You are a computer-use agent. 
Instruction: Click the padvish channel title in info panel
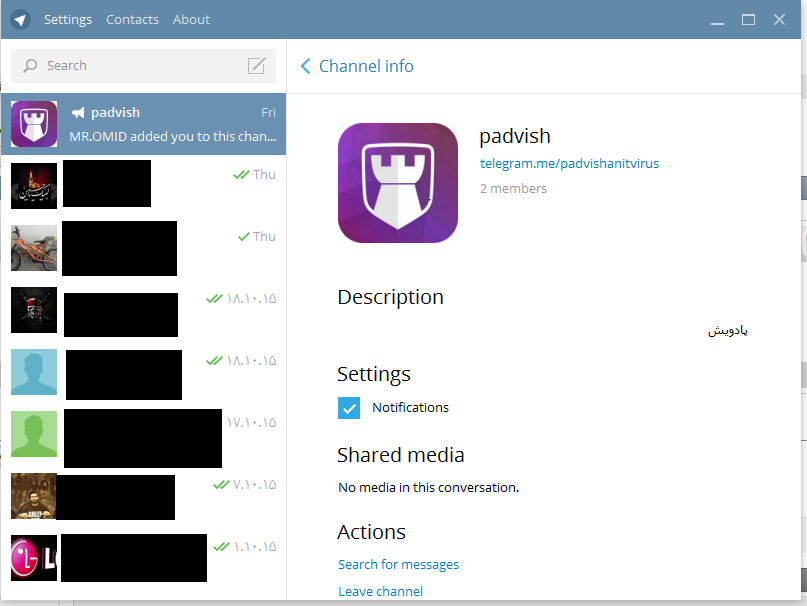pos(515,136)
